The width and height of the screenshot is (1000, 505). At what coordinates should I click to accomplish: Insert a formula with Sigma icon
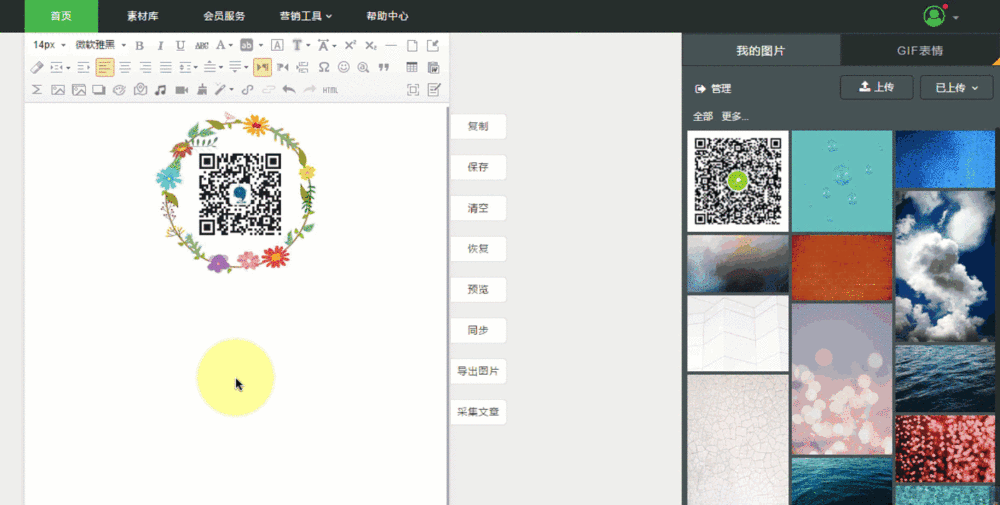[37, 90]
